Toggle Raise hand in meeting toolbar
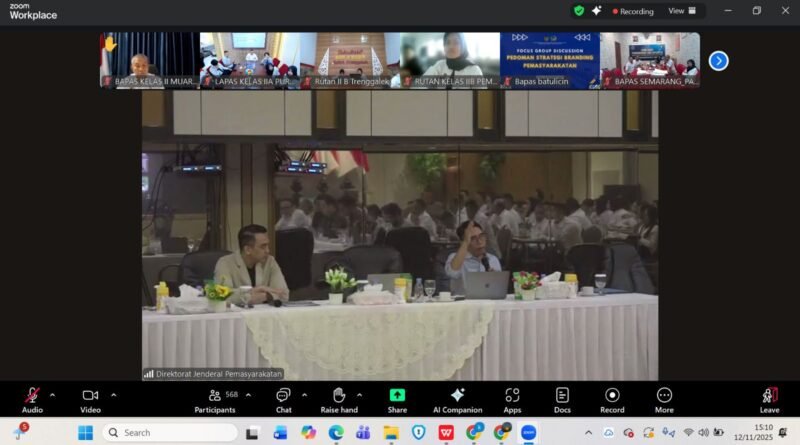Image resolution: width=800 pixels, height=445 pixels. point(339,396)
